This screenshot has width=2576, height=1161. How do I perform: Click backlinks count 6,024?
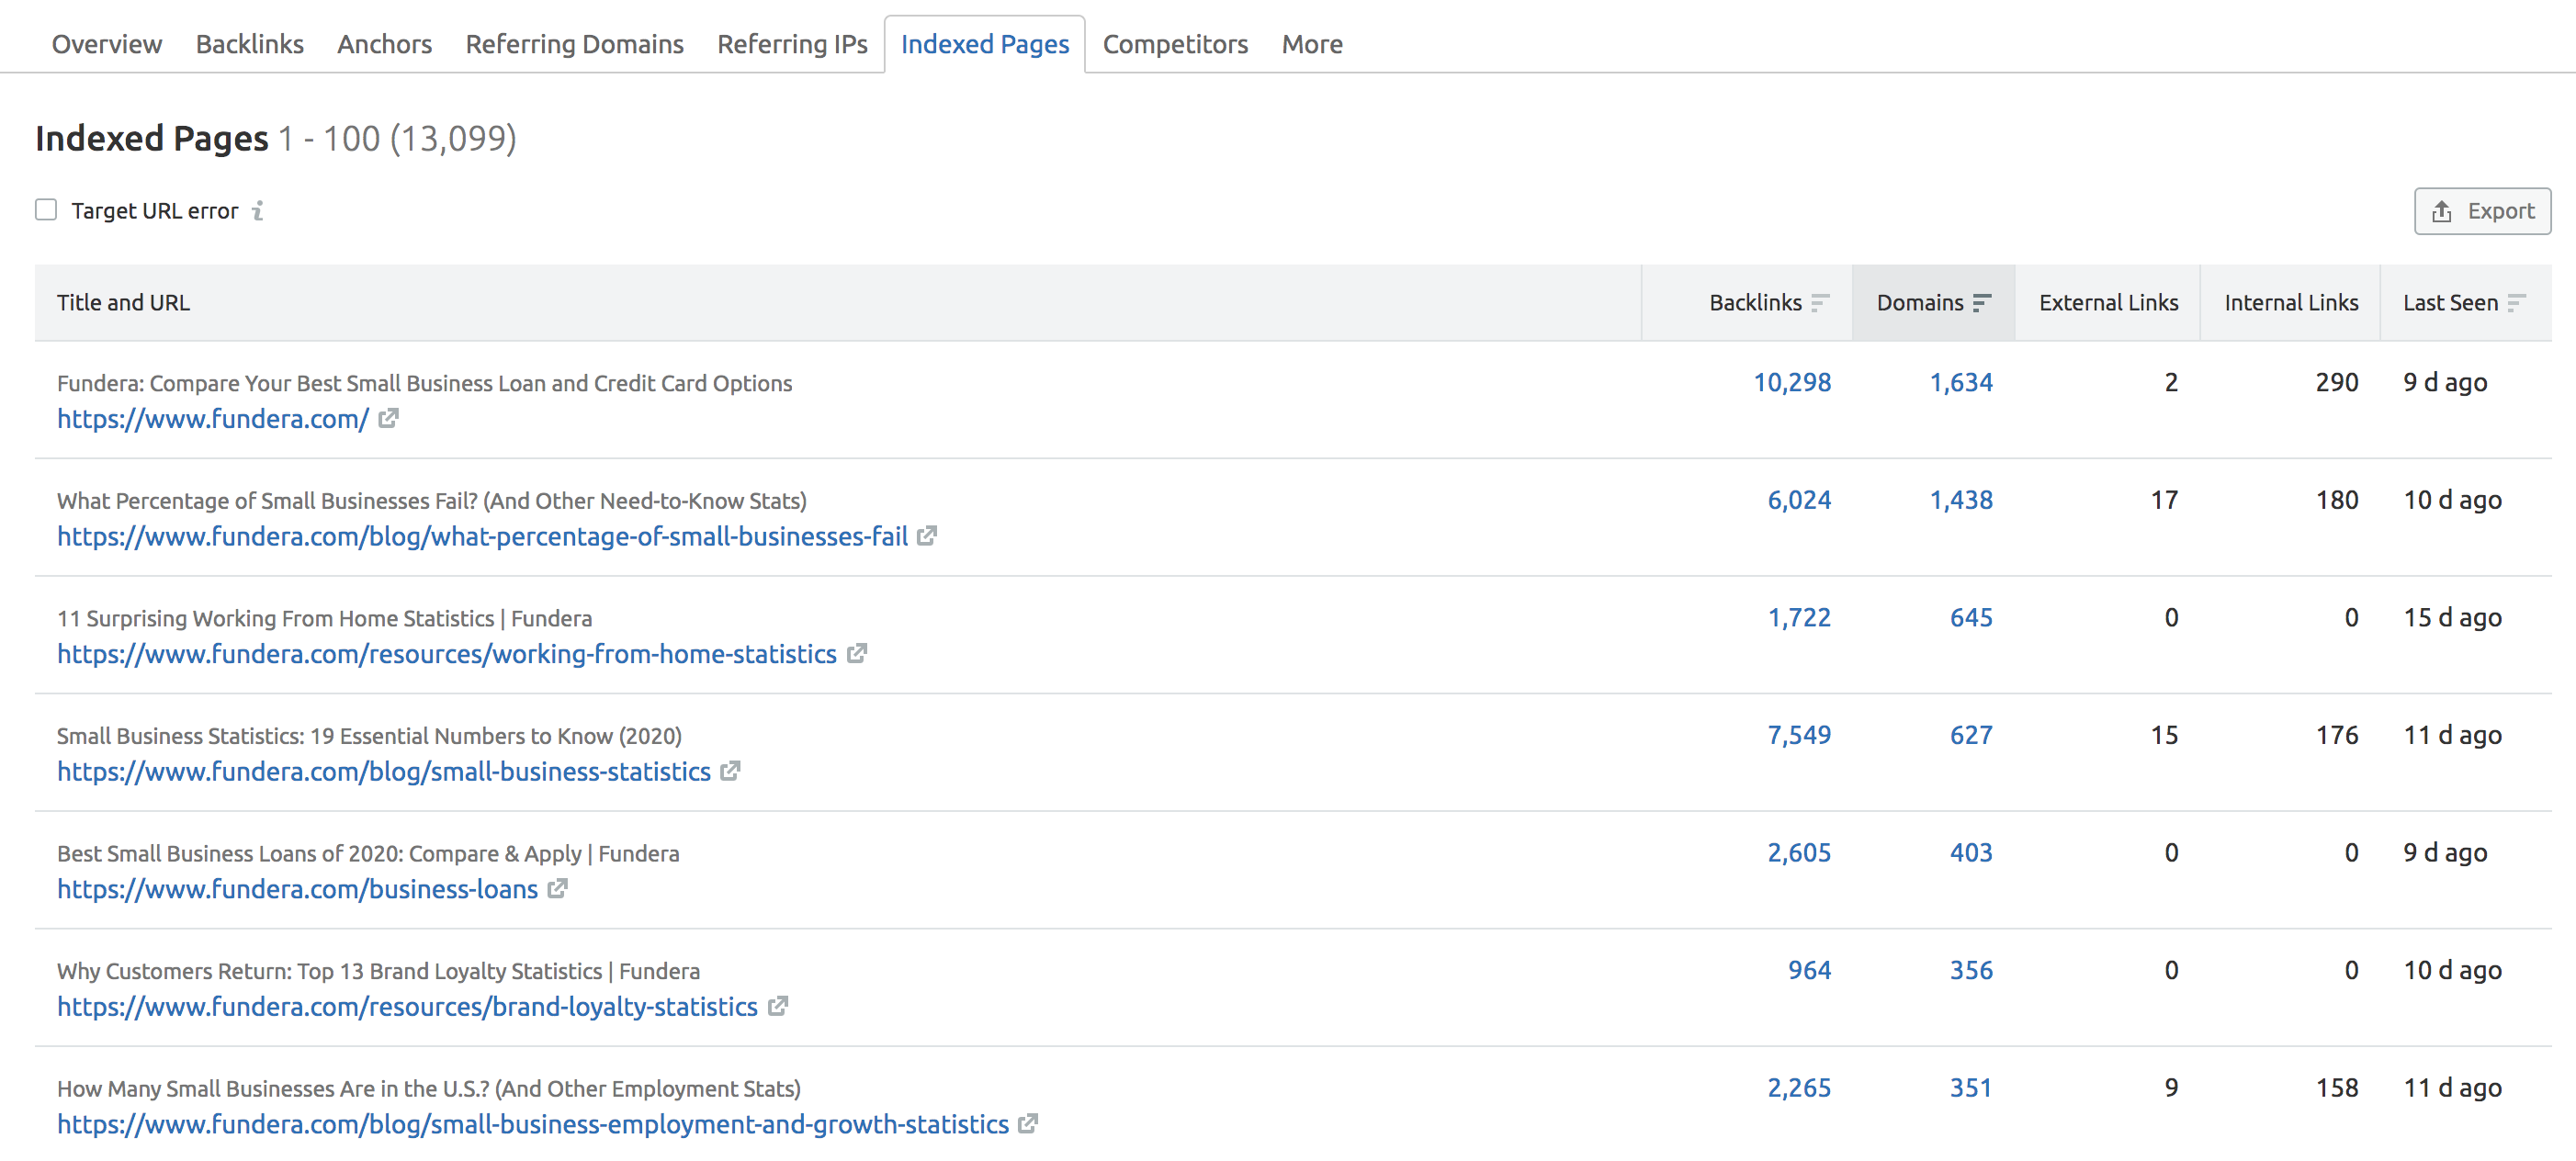[1799, 500]
